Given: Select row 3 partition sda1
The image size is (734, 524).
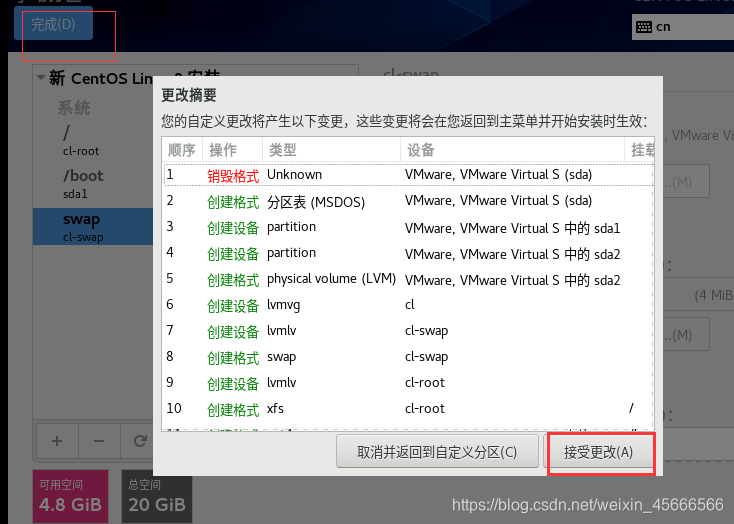Looking at the screenshot, I should click(408, 228).
